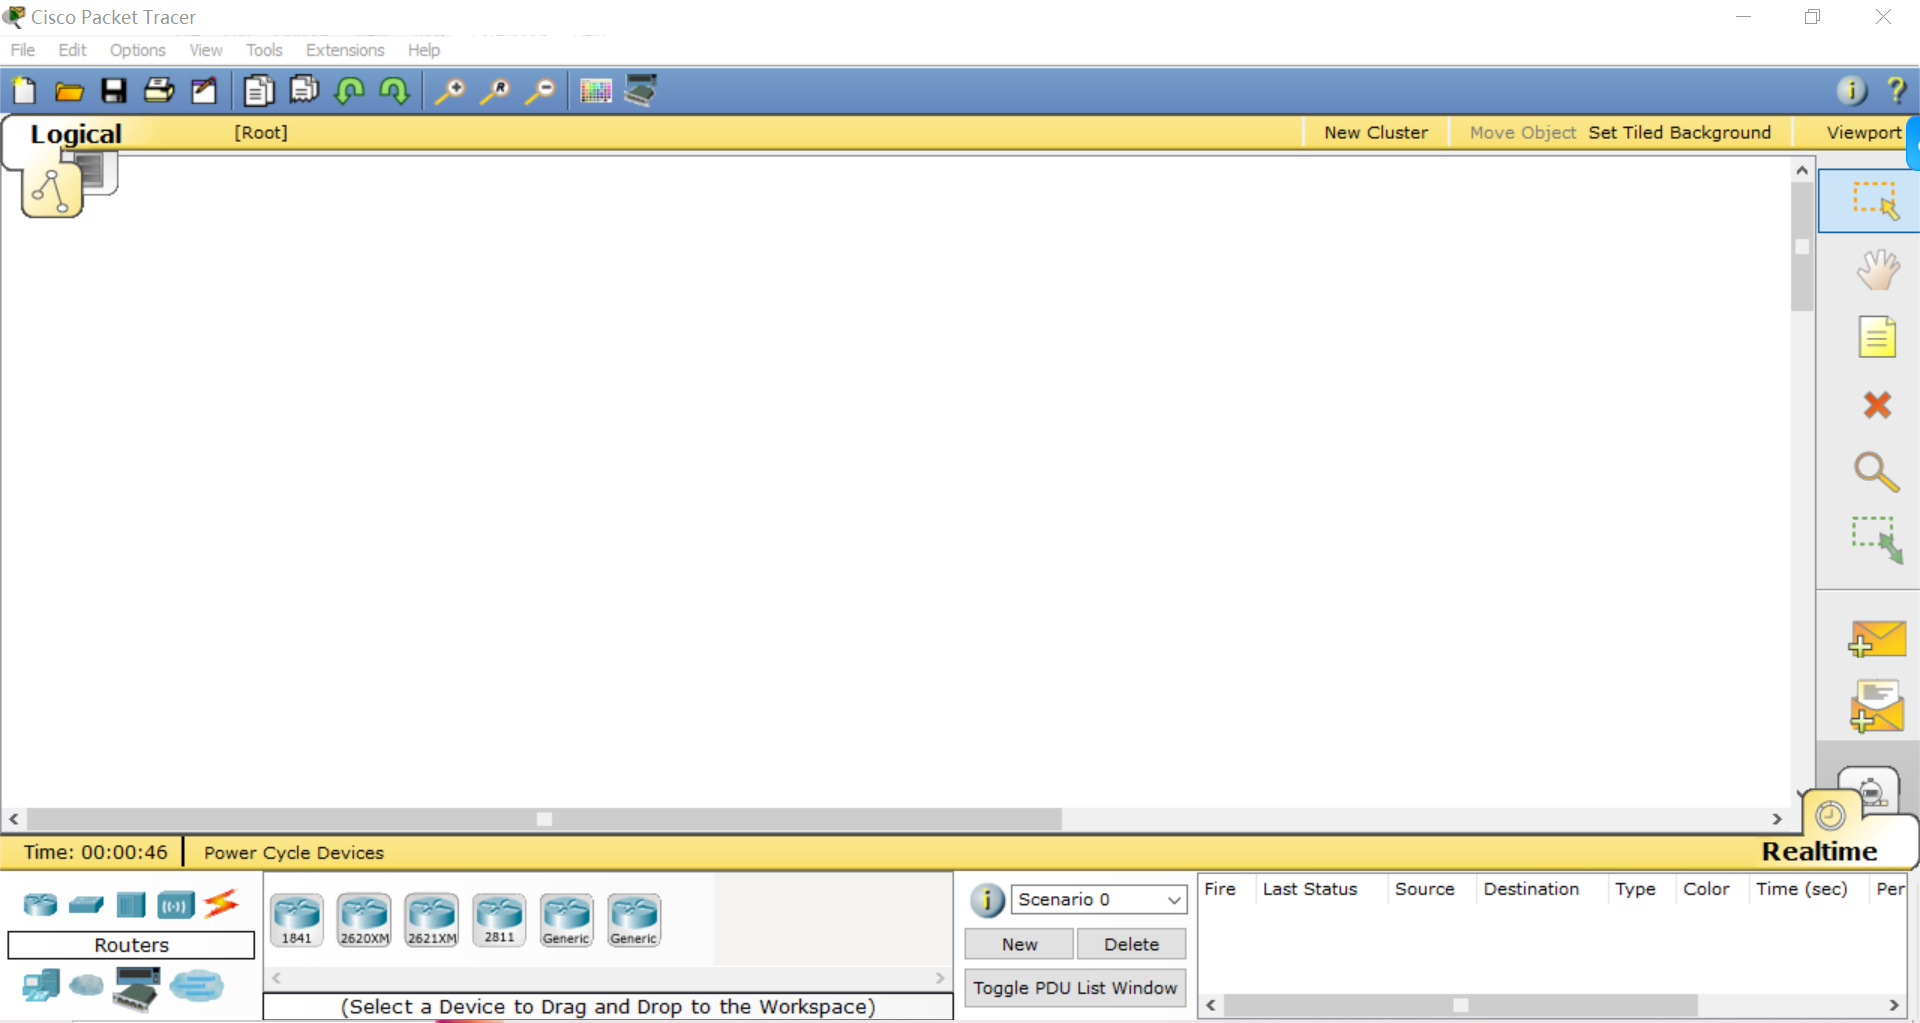Open a file using the folder icon
The image size is (1920, 1023).
[x=69, y=92]
